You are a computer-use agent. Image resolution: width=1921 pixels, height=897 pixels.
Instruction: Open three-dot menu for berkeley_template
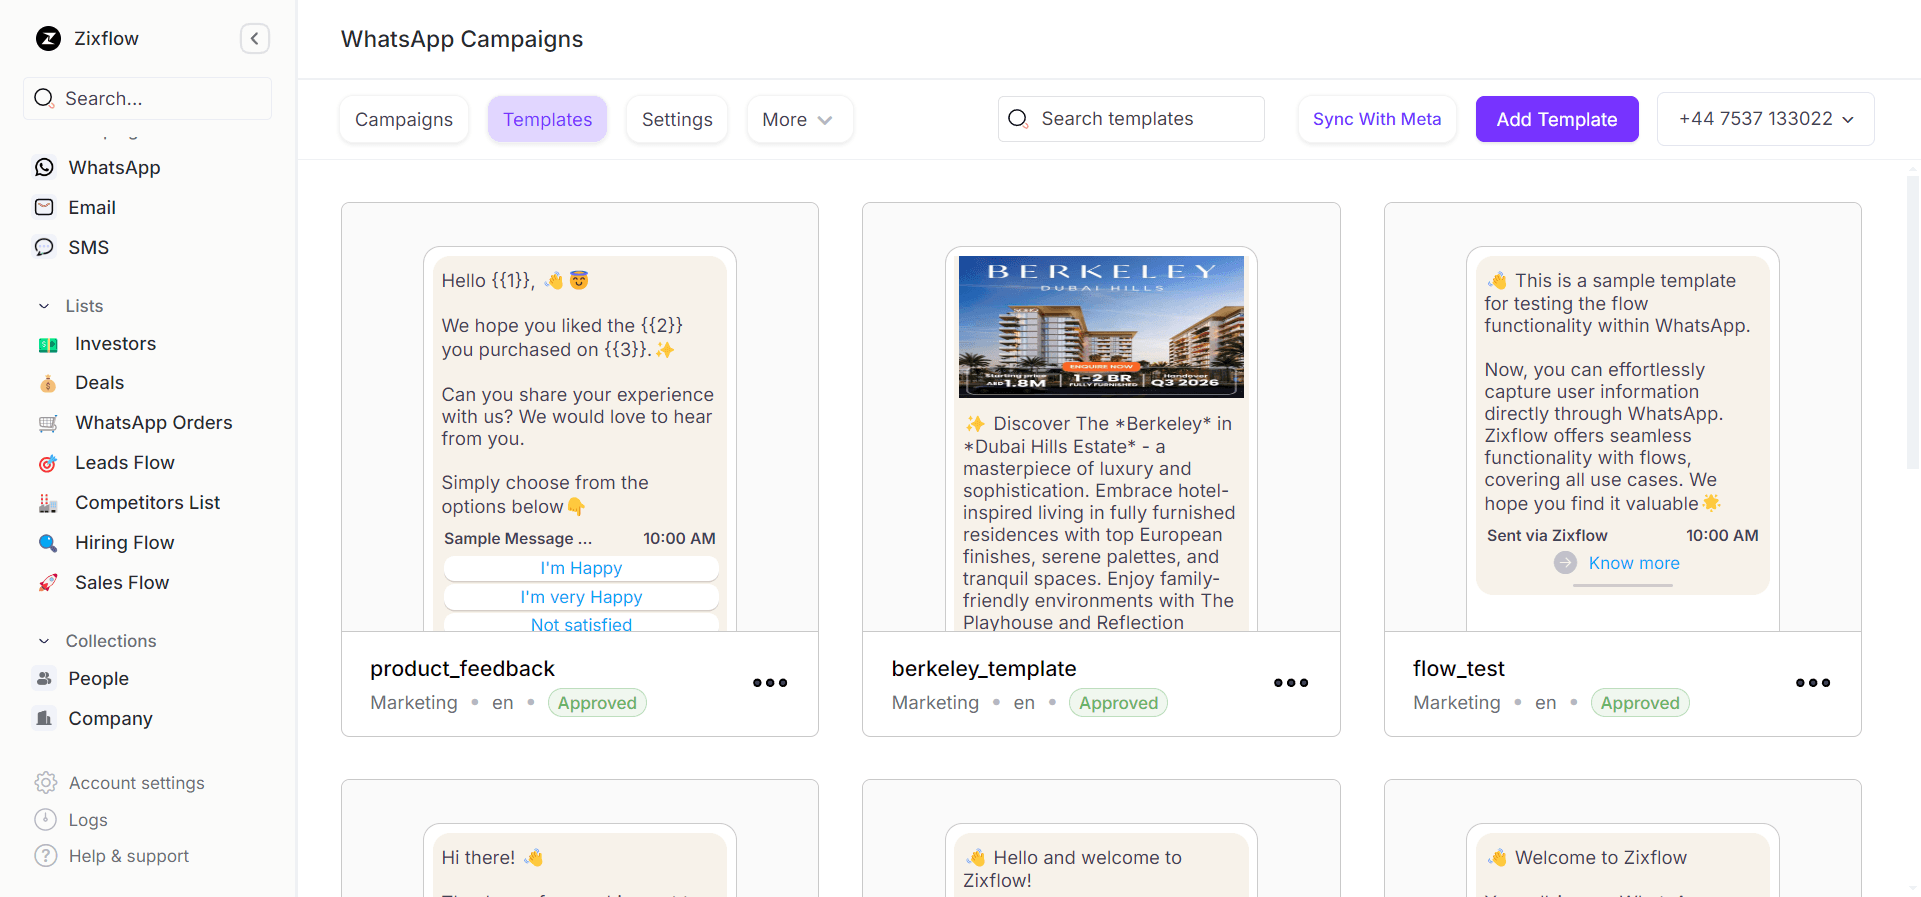click(1290, 683)
